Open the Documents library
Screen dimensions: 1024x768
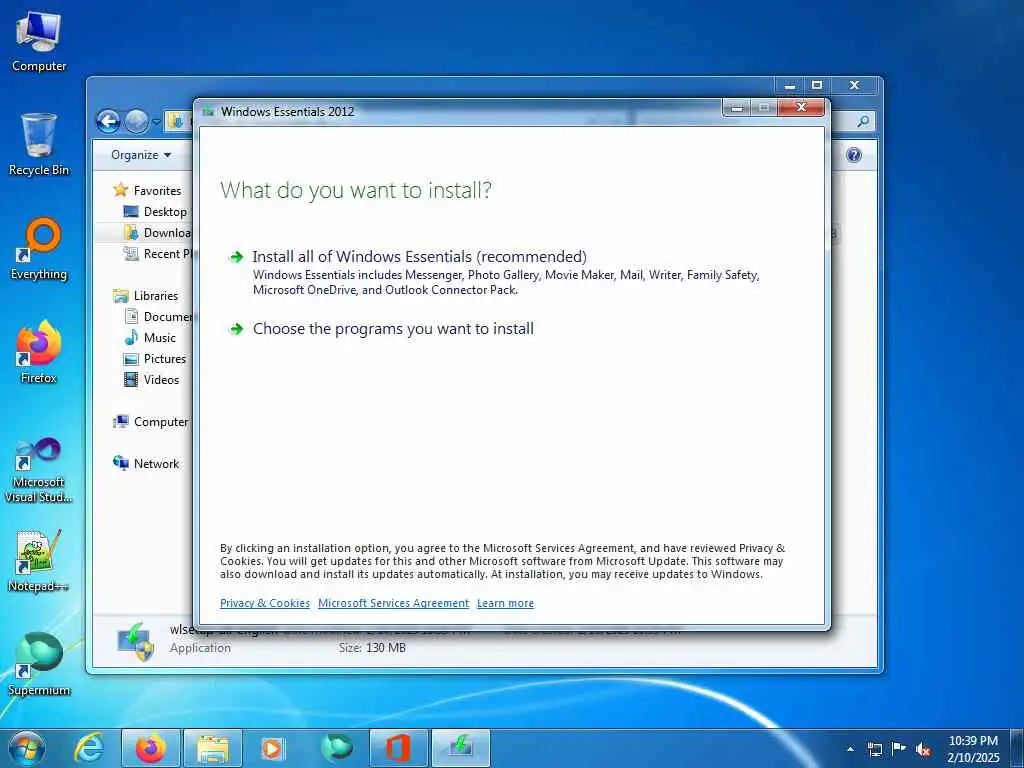[157, 317]
